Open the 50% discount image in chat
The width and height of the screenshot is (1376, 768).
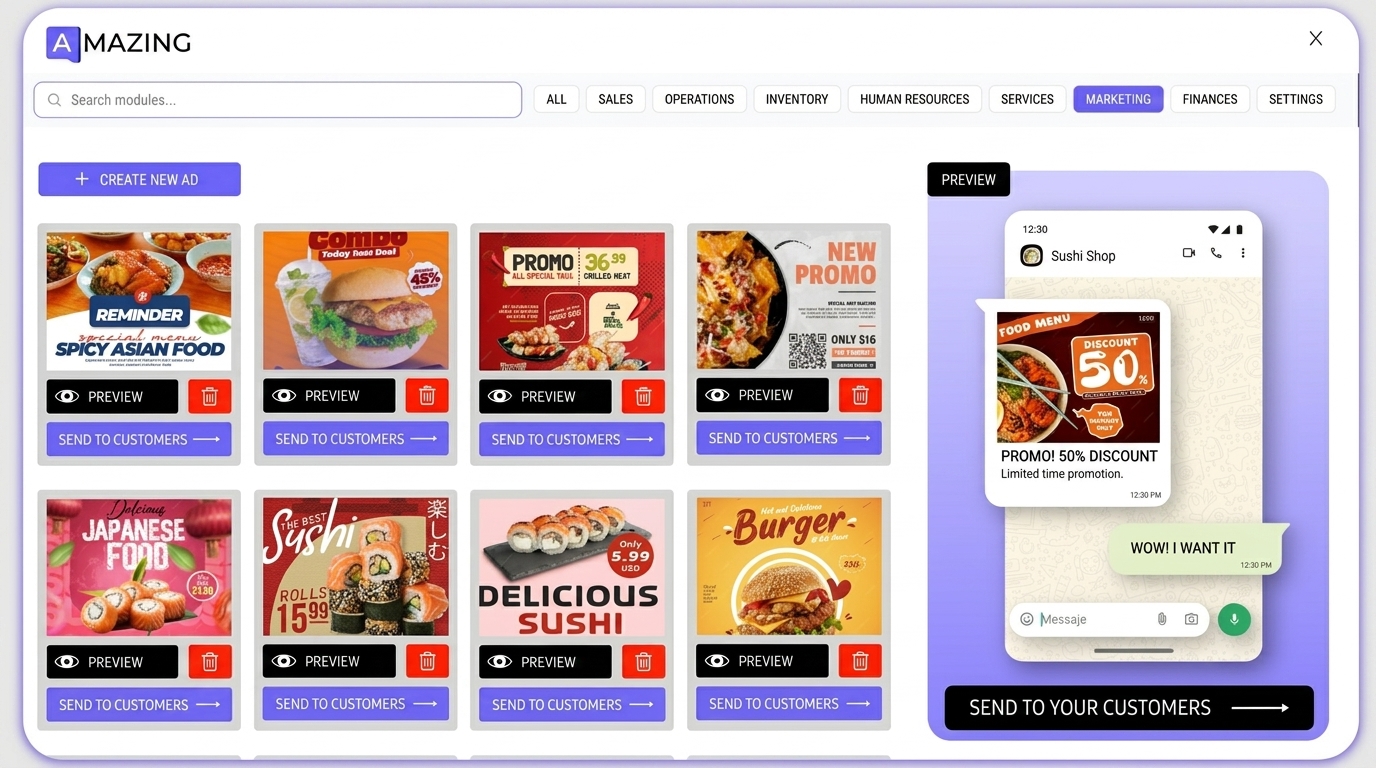coord(1078,377)
